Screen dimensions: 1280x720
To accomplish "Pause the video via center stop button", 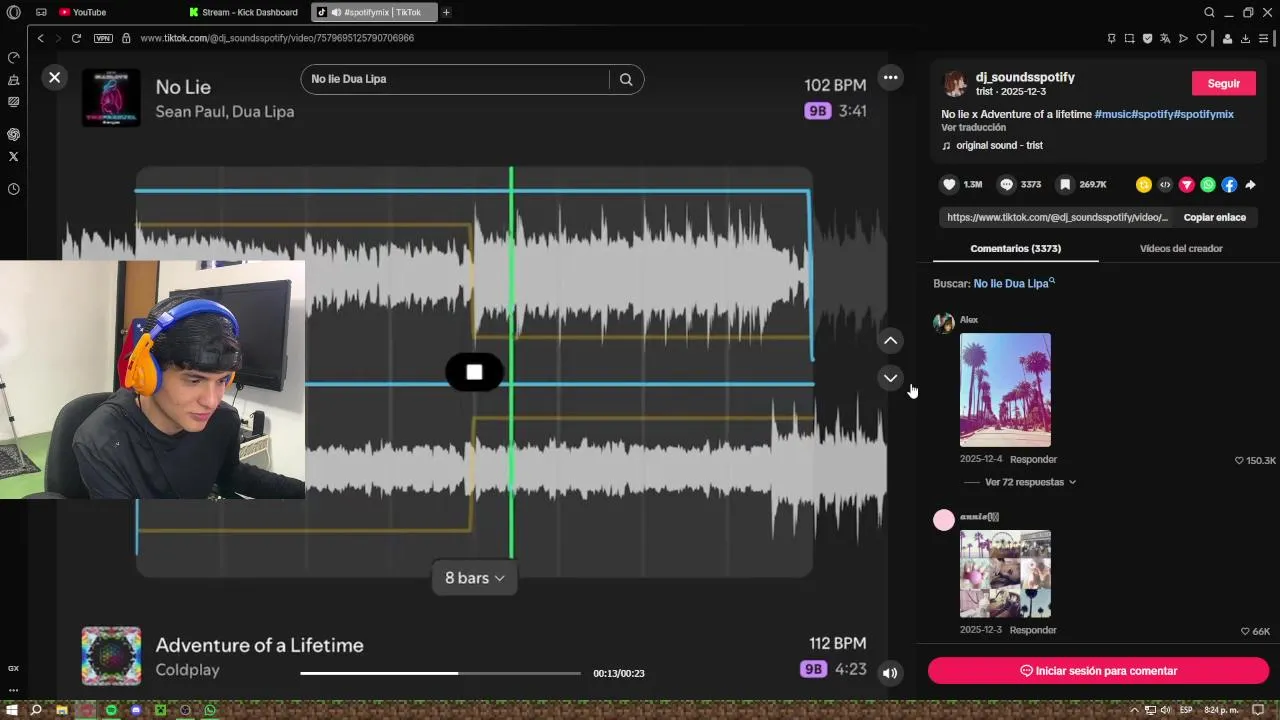I will [474, 372].
